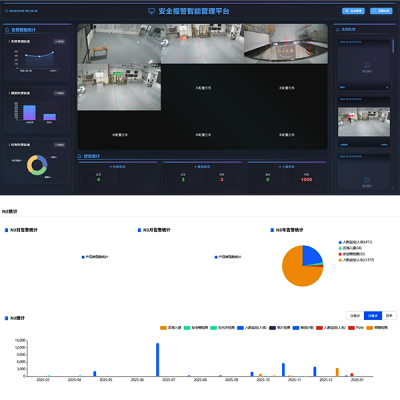The width and height of the screenshot is (400, 400).
Task: Click the first blue button in the top-right header
Action: 353,11
